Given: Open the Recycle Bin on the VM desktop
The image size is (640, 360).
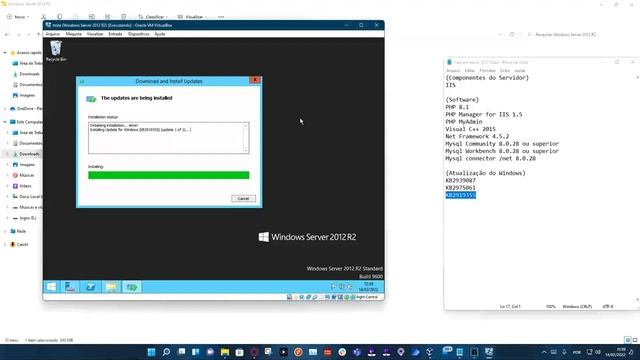Looking at the screenshot, I should pyautogui.click(x=56, y=51).
